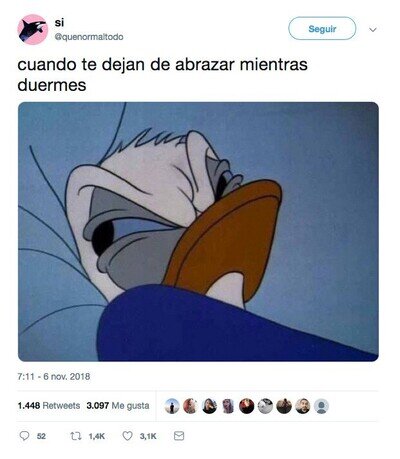Open the orca profile avatar
The width and height of the screenshot is (400, 459).
[x=32, y=30]
